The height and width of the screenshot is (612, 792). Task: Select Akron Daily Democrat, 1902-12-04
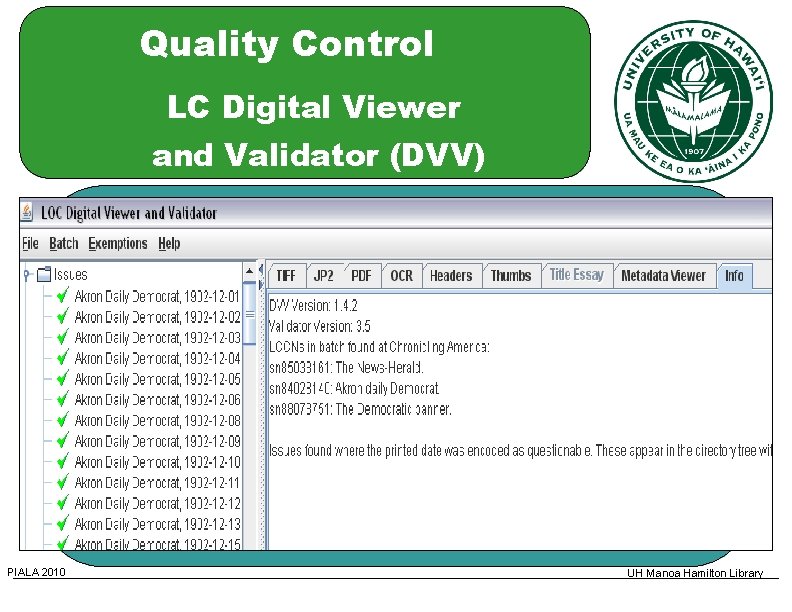point(157,359)
